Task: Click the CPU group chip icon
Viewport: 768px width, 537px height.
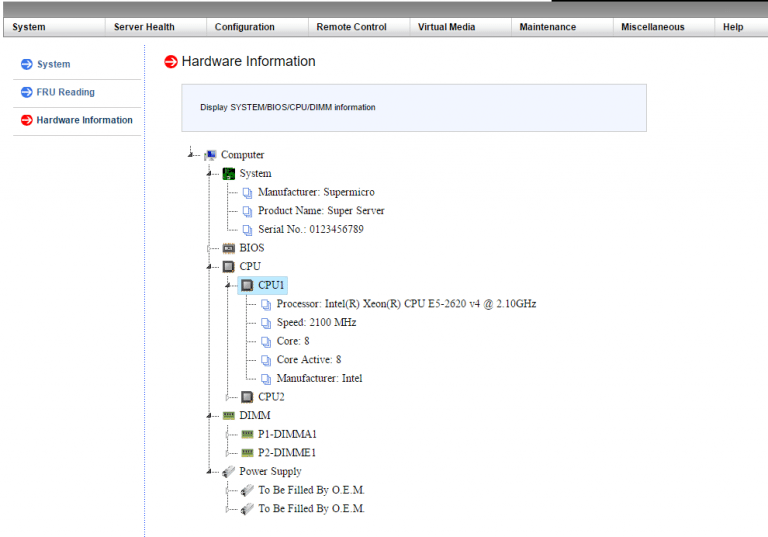Action: tap(229, 267)
